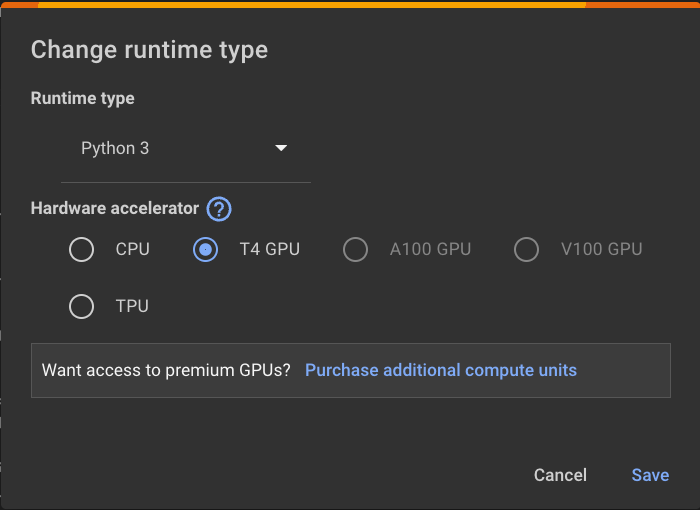Select the TPU radio button circle
700x510 pixels.
pos(81,306)
